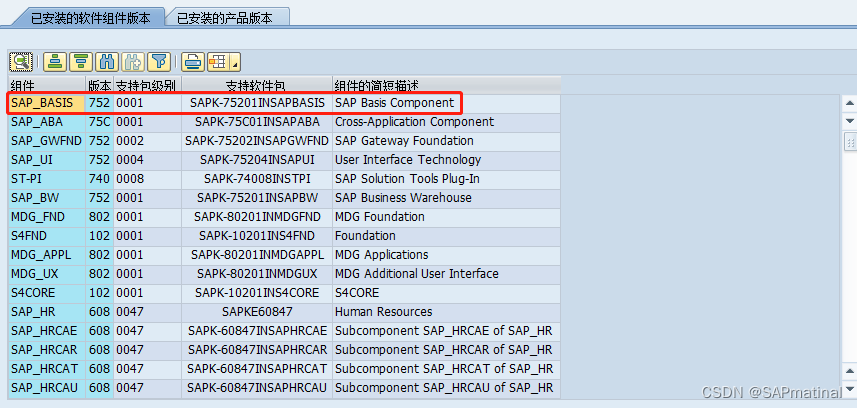Select the SAP_HRCAR component cell
857x408 pixels.
(x=47, y=349)
